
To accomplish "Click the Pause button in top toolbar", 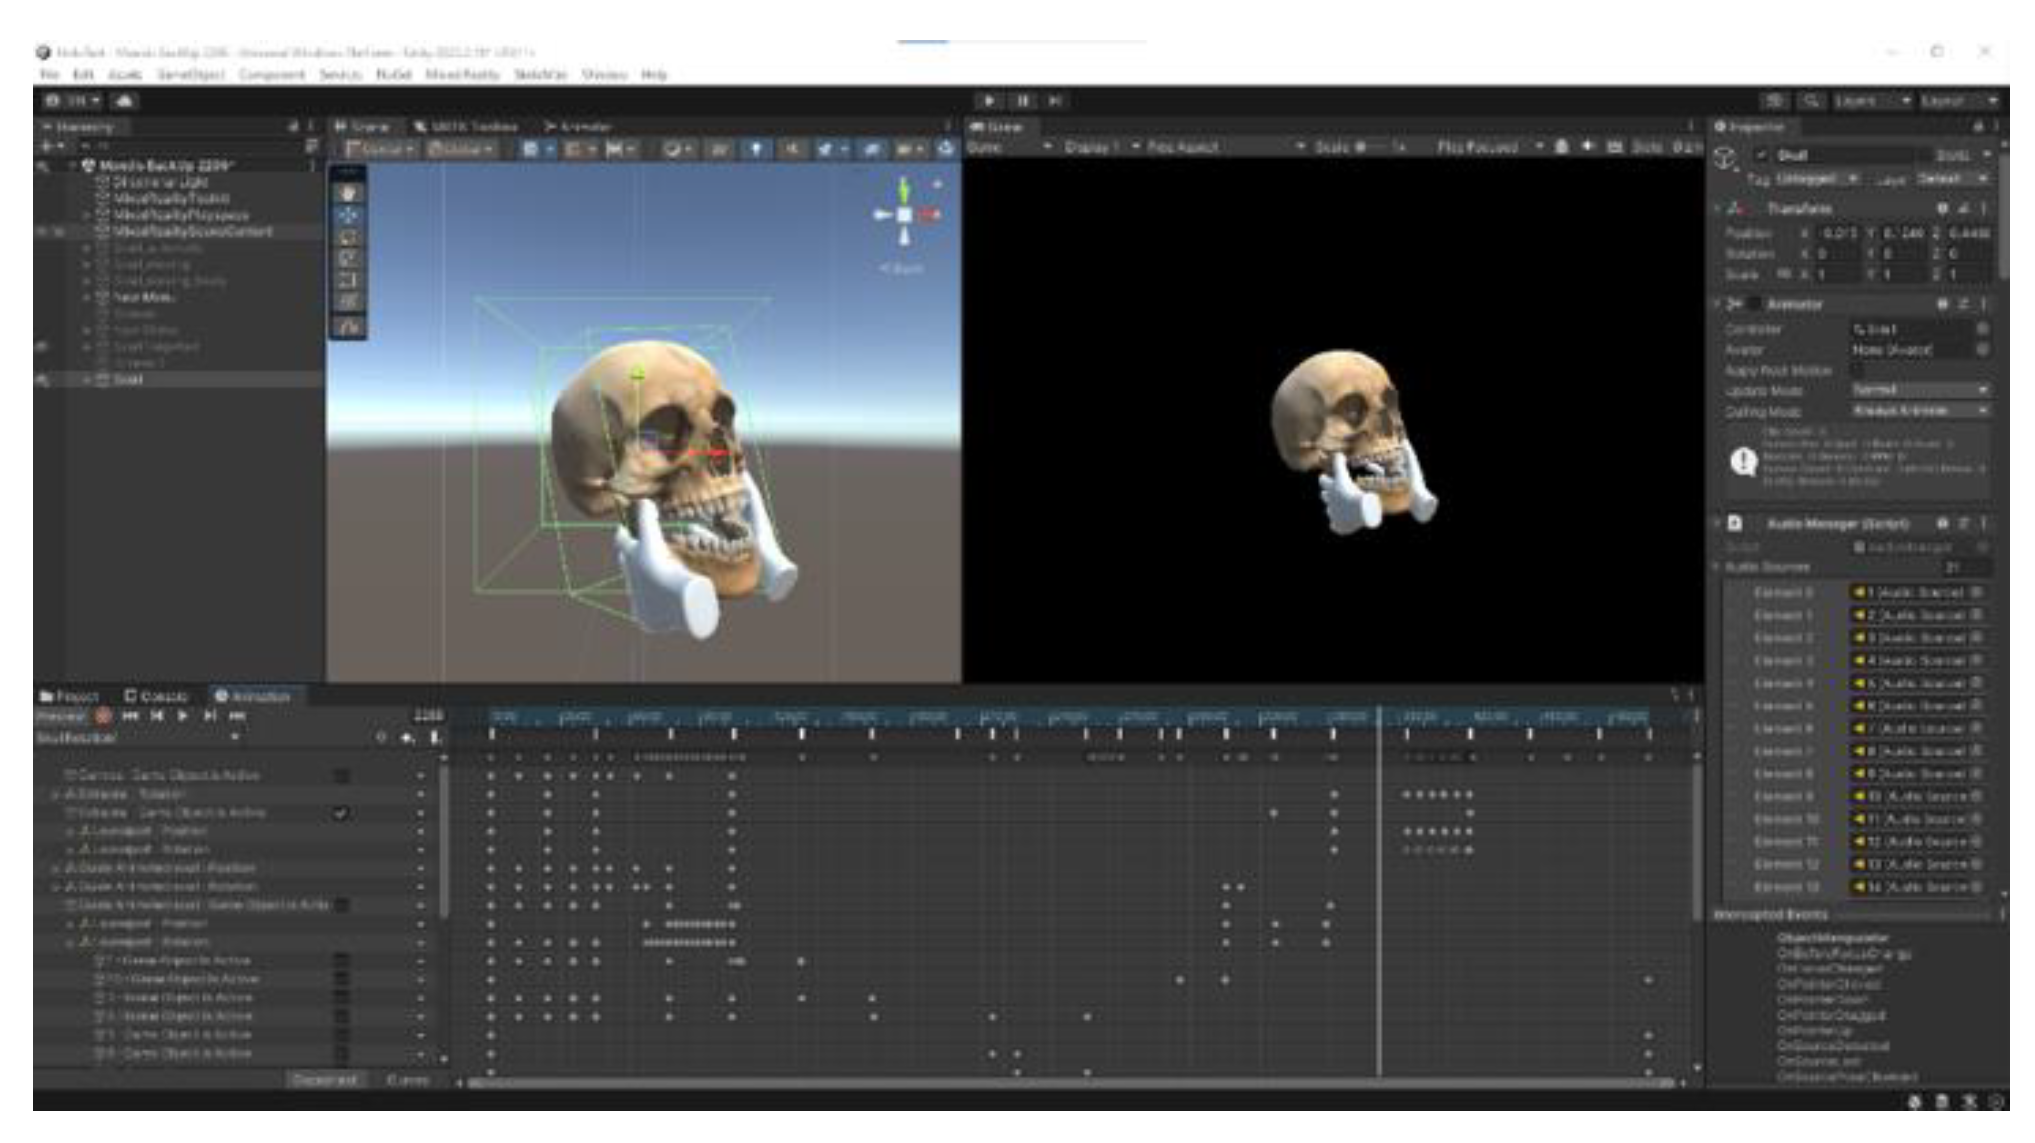I will (x=1023, y=100).
